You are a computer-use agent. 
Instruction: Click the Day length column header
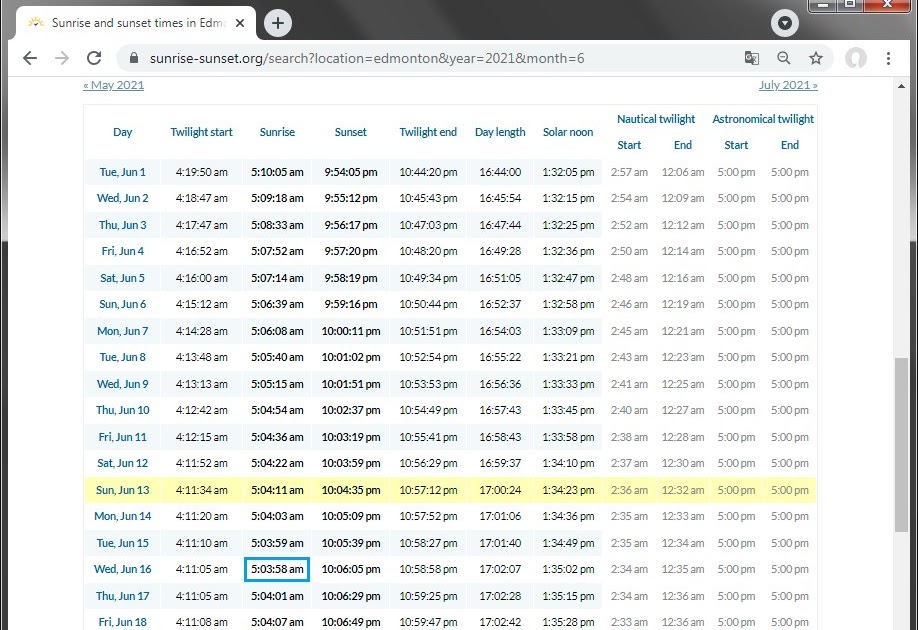coord(500,132)
